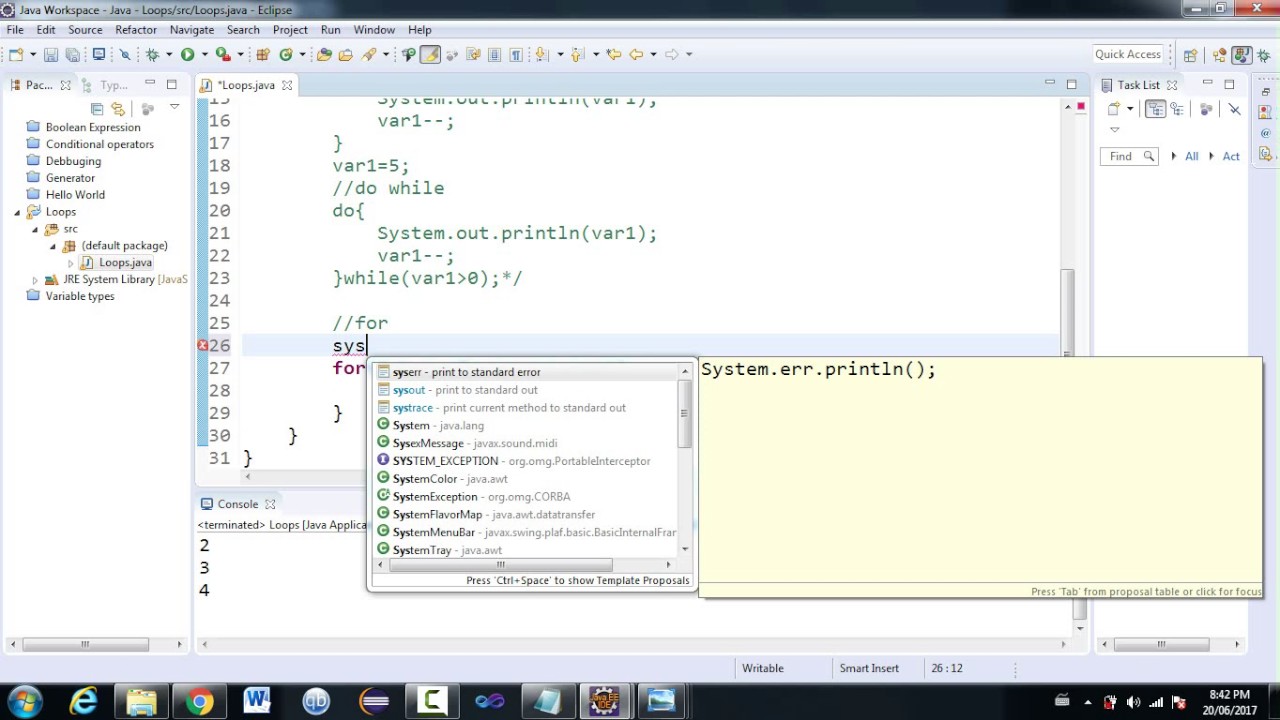Click the Windows Start button

pos(25,701)
